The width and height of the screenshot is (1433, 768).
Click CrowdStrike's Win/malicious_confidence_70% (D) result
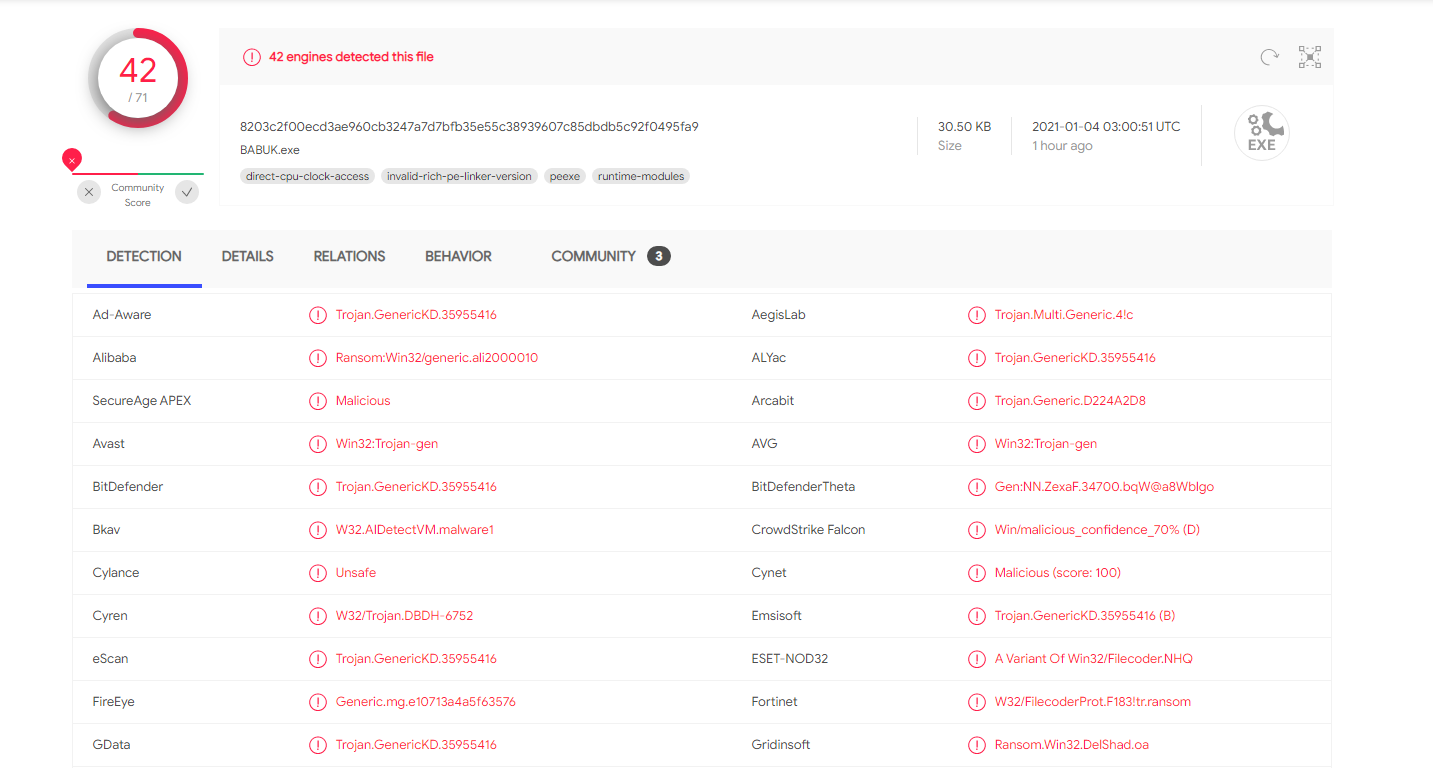click(1097, 530)
